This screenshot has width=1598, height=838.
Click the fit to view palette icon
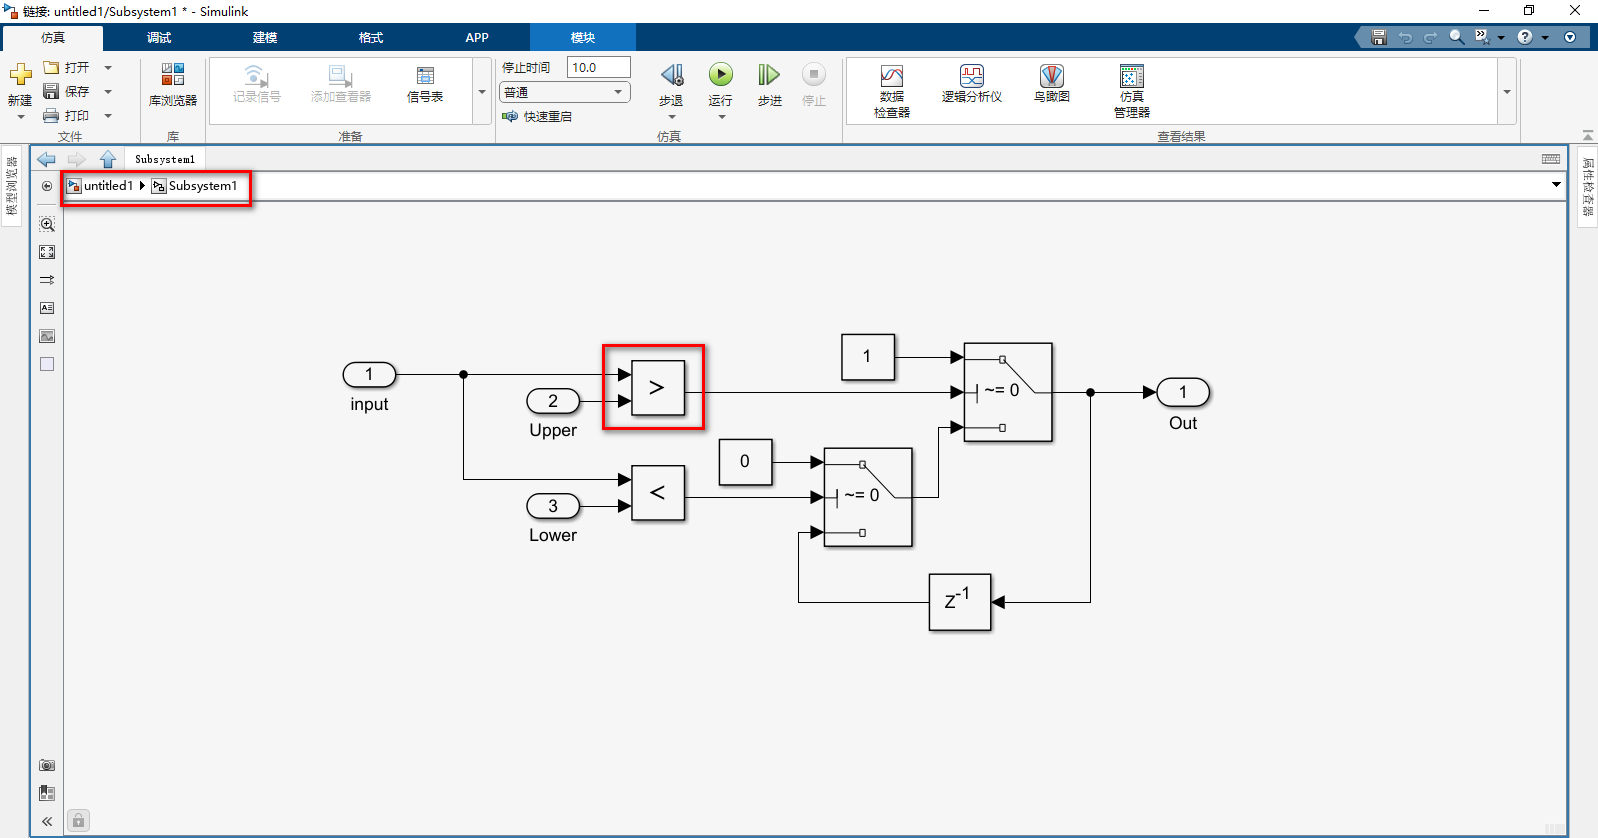coord(47,252)
